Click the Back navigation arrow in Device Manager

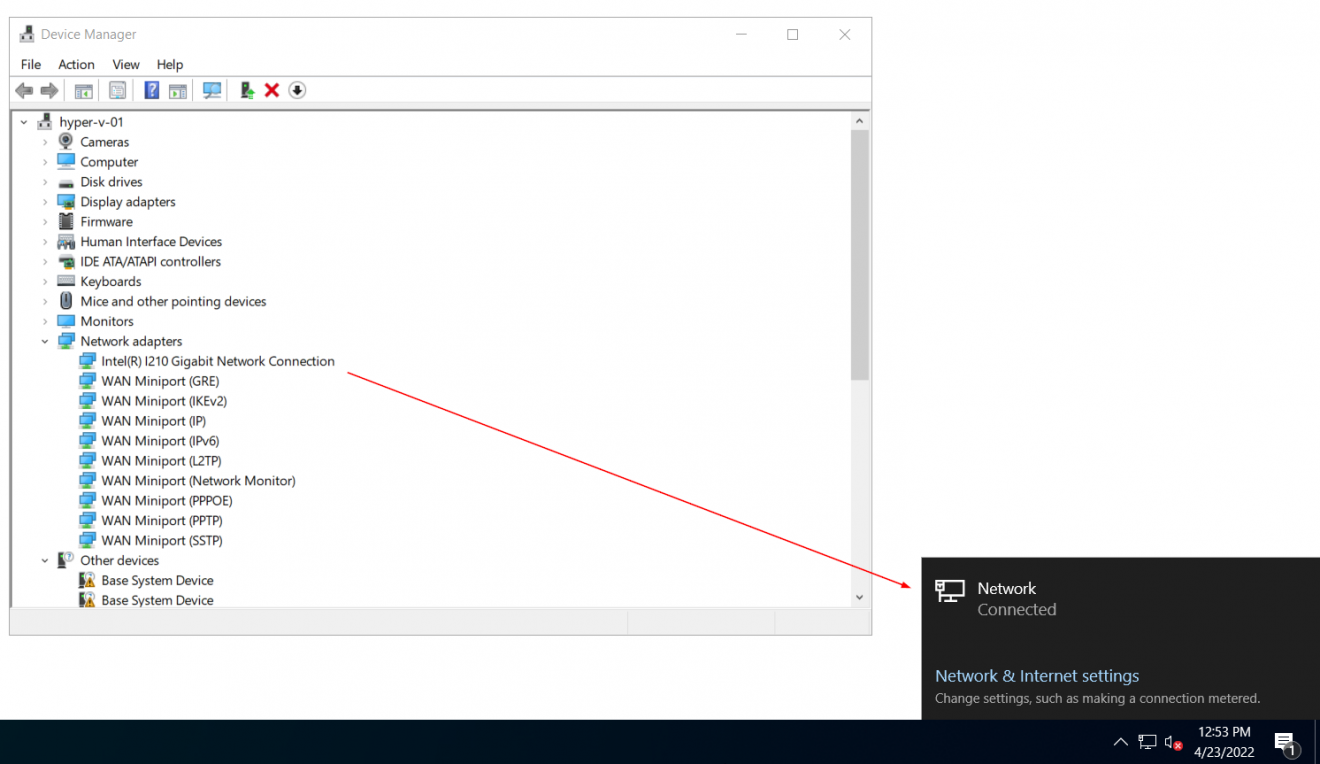[24, 90]
